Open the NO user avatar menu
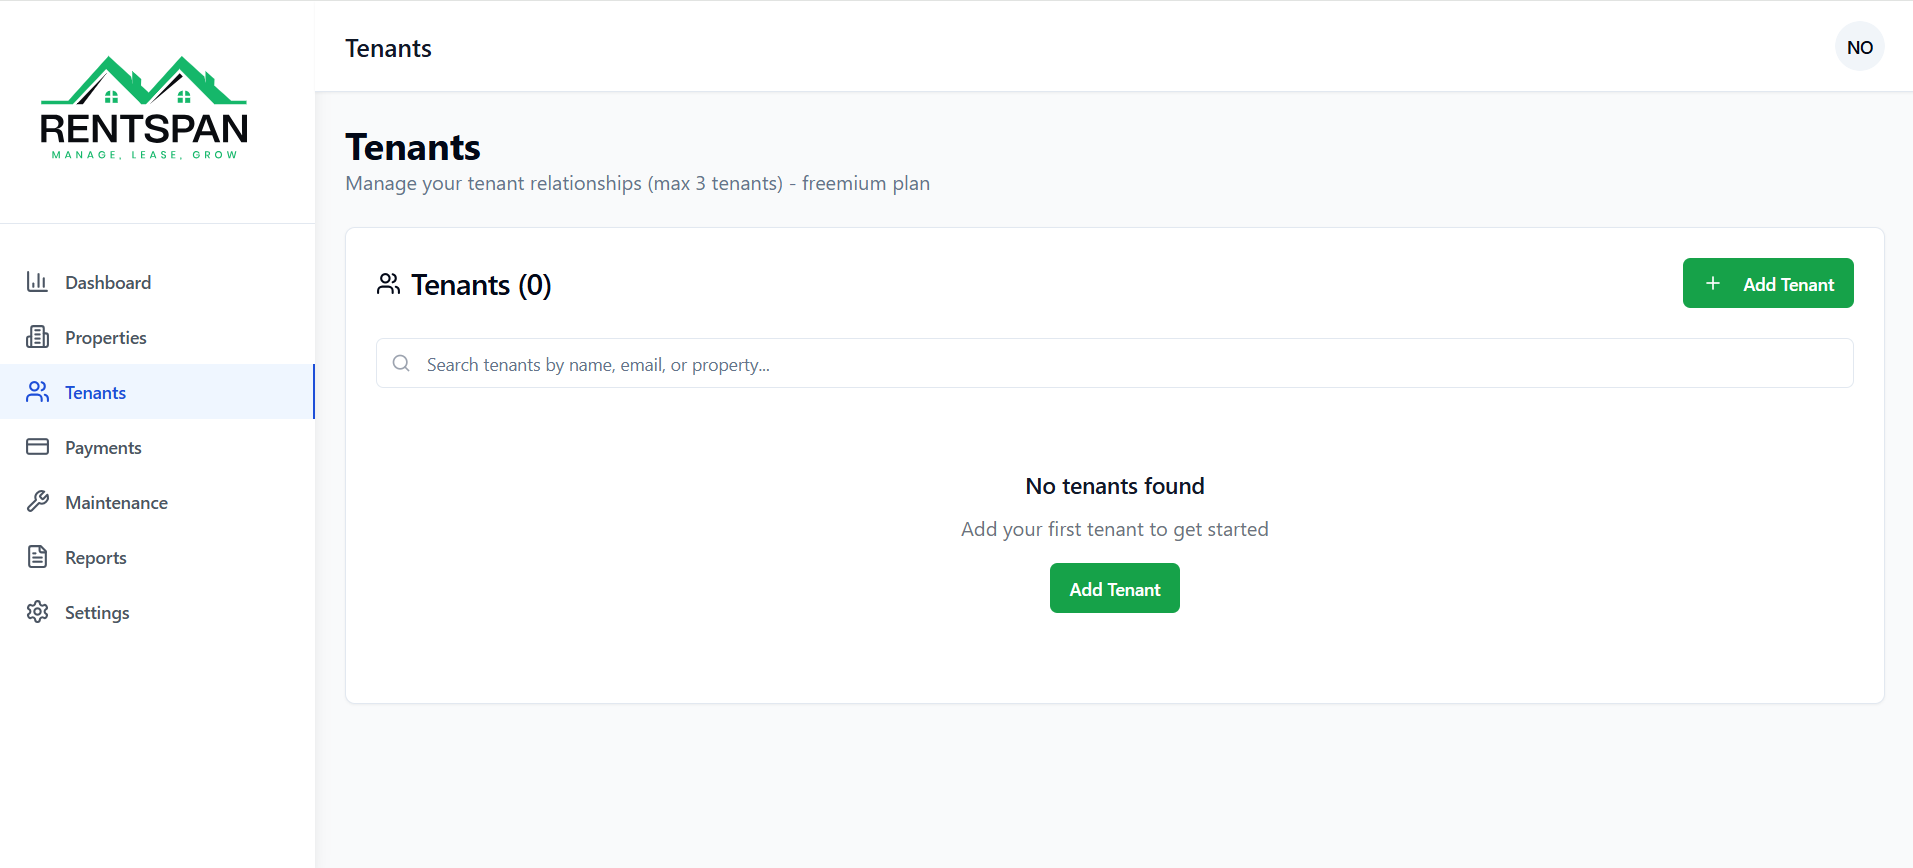1913x868 pixels. point(1859,47)
